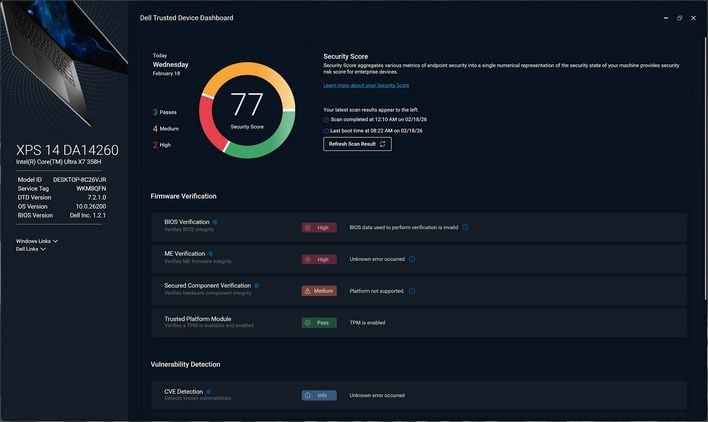Click the blue icon beside CVE Detection title
The height and width of the screenshot is (422, 708).
[x=209, y=391]
